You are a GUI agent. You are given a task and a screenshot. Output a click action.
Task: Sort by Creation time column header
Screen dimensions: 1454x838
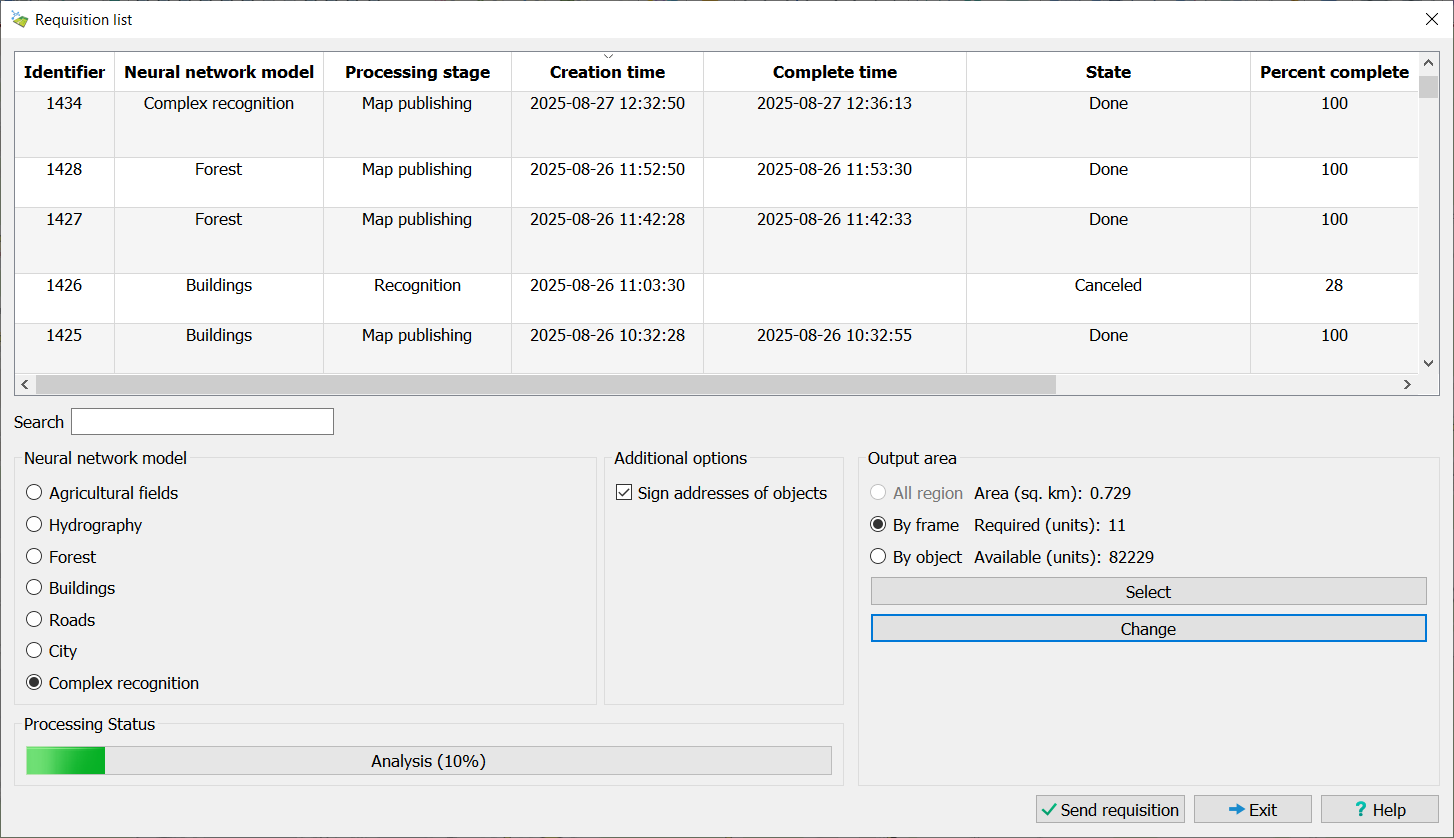click(607, 72)
